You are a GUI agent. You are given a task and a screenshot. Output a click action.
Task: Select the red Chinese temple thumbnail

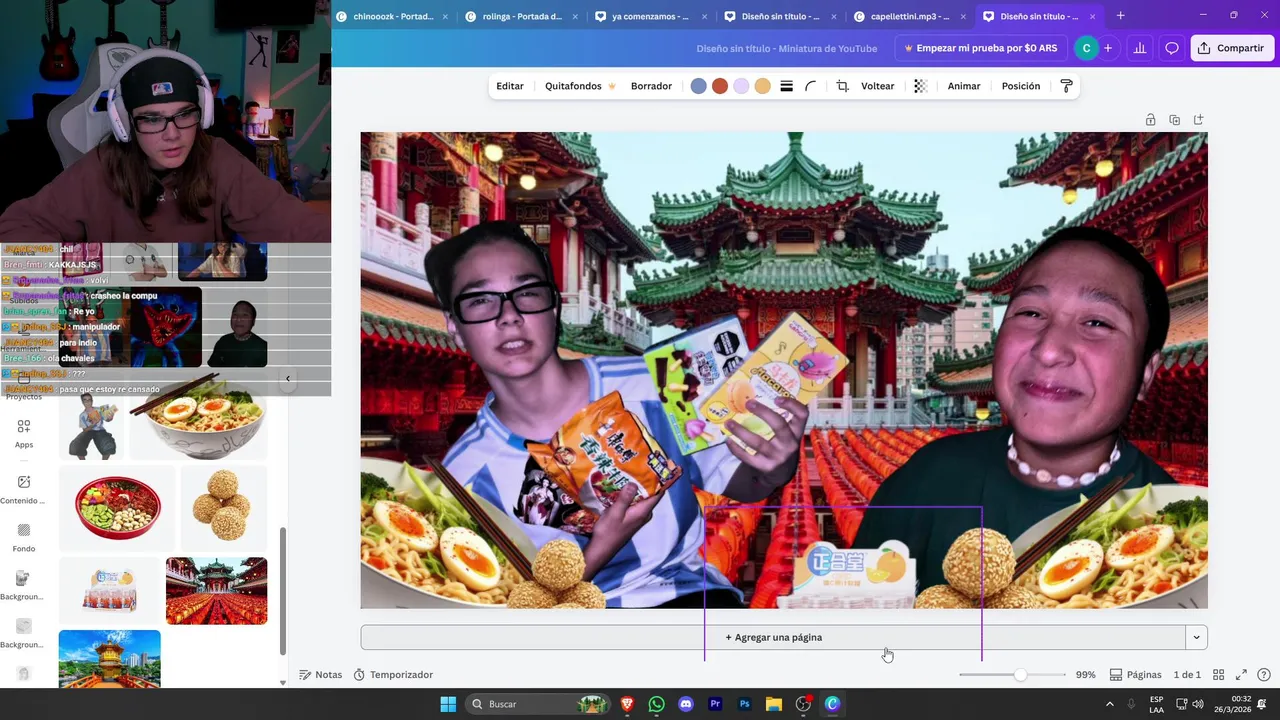coord(217,591)
